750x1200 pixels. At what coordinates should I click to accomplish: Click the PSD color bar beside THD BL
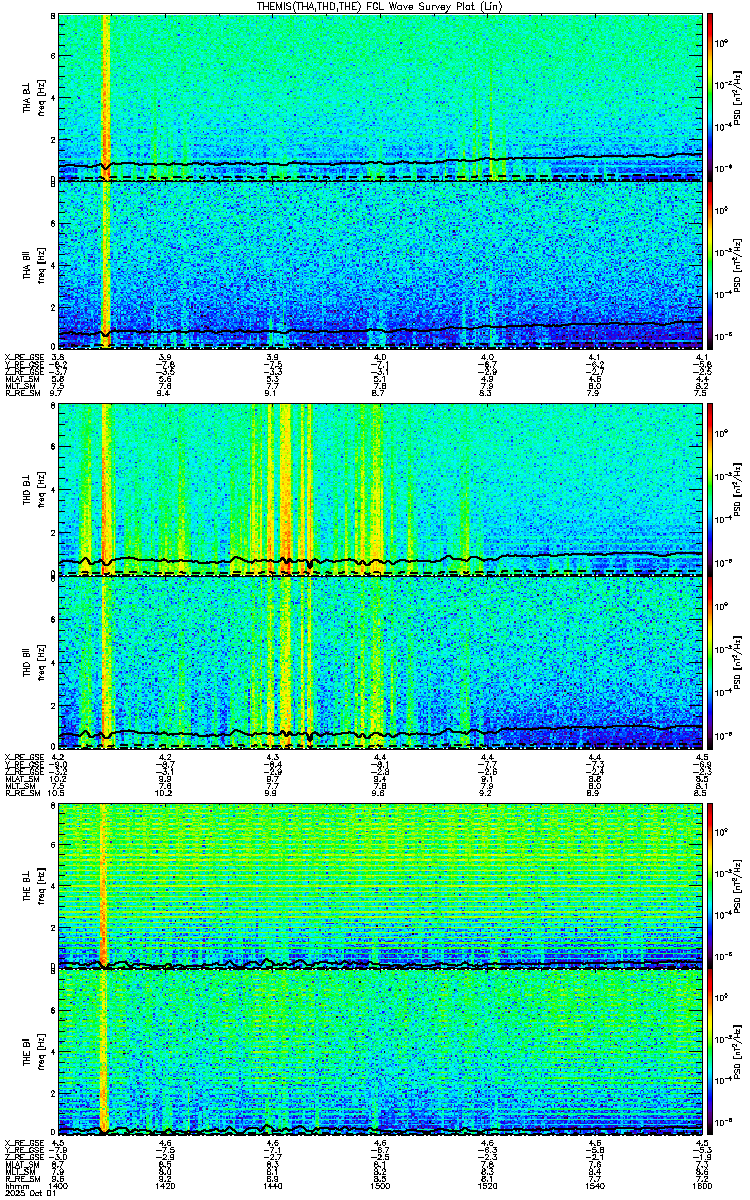[x=709, y=489]
